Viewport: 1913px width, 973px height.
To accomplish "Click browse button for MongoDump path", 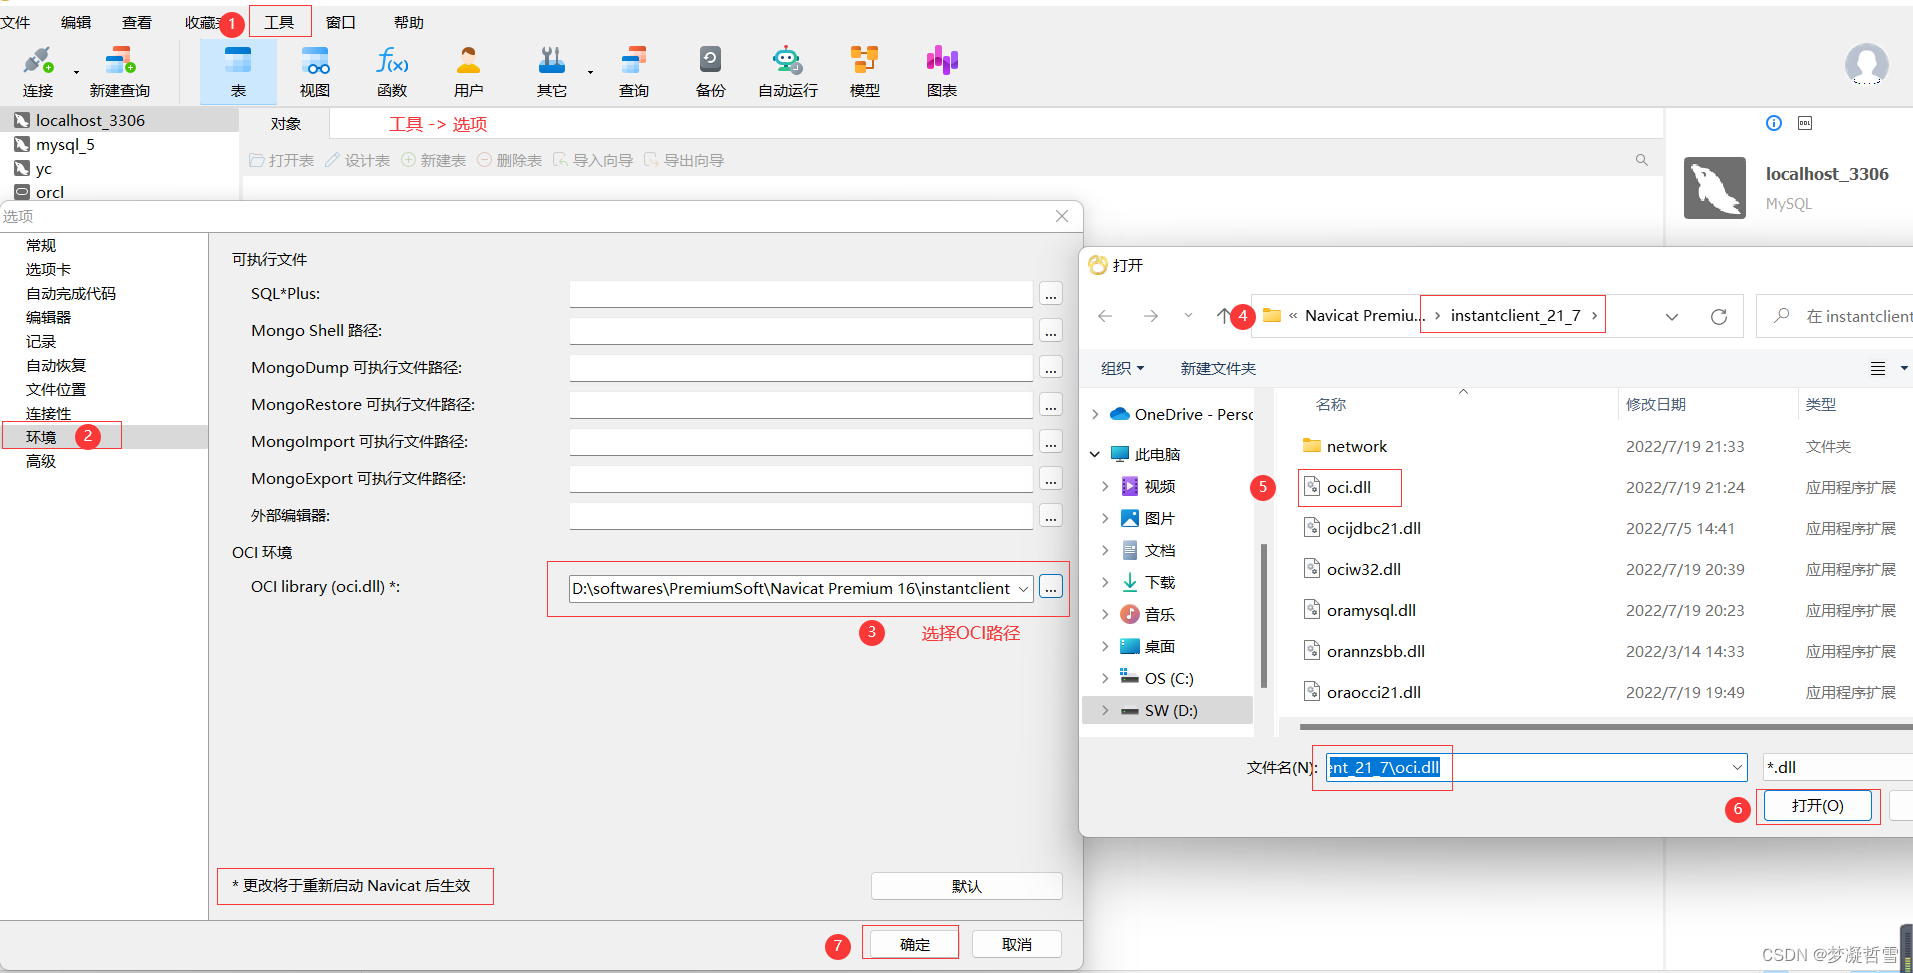I will [x=1050, y=368].
